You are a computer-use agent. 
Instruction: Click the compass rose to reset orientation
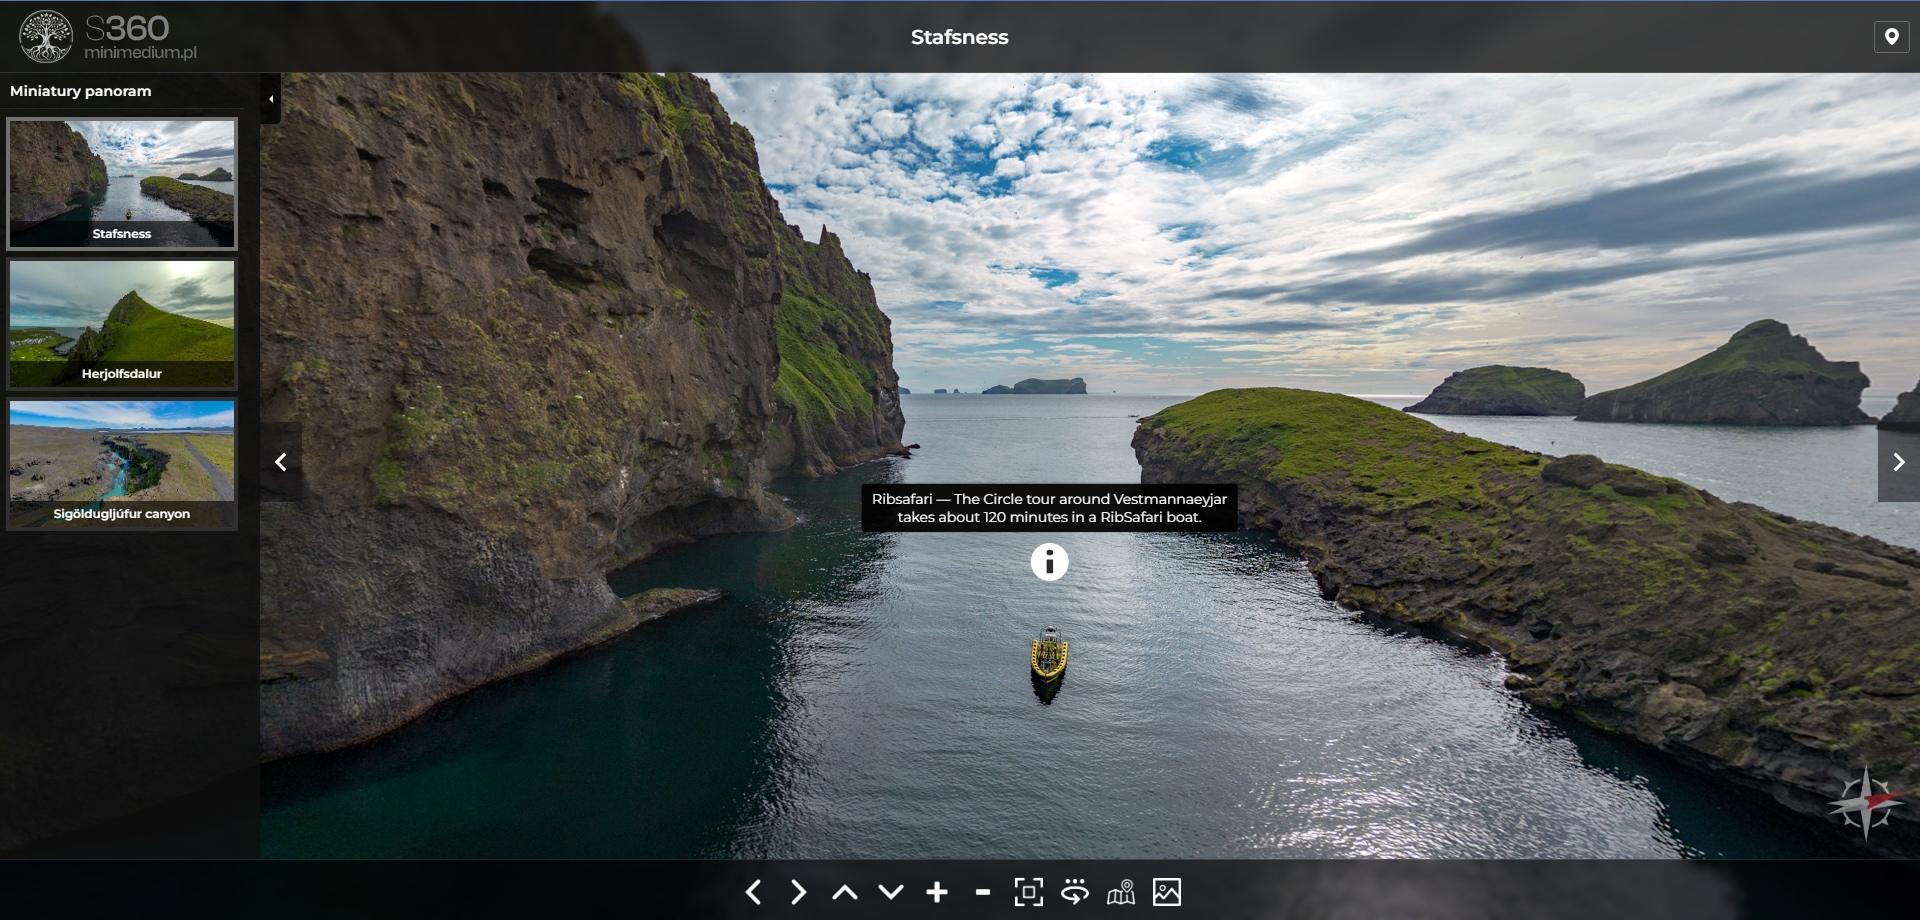pyautogui.click(x=1865, y=804)
